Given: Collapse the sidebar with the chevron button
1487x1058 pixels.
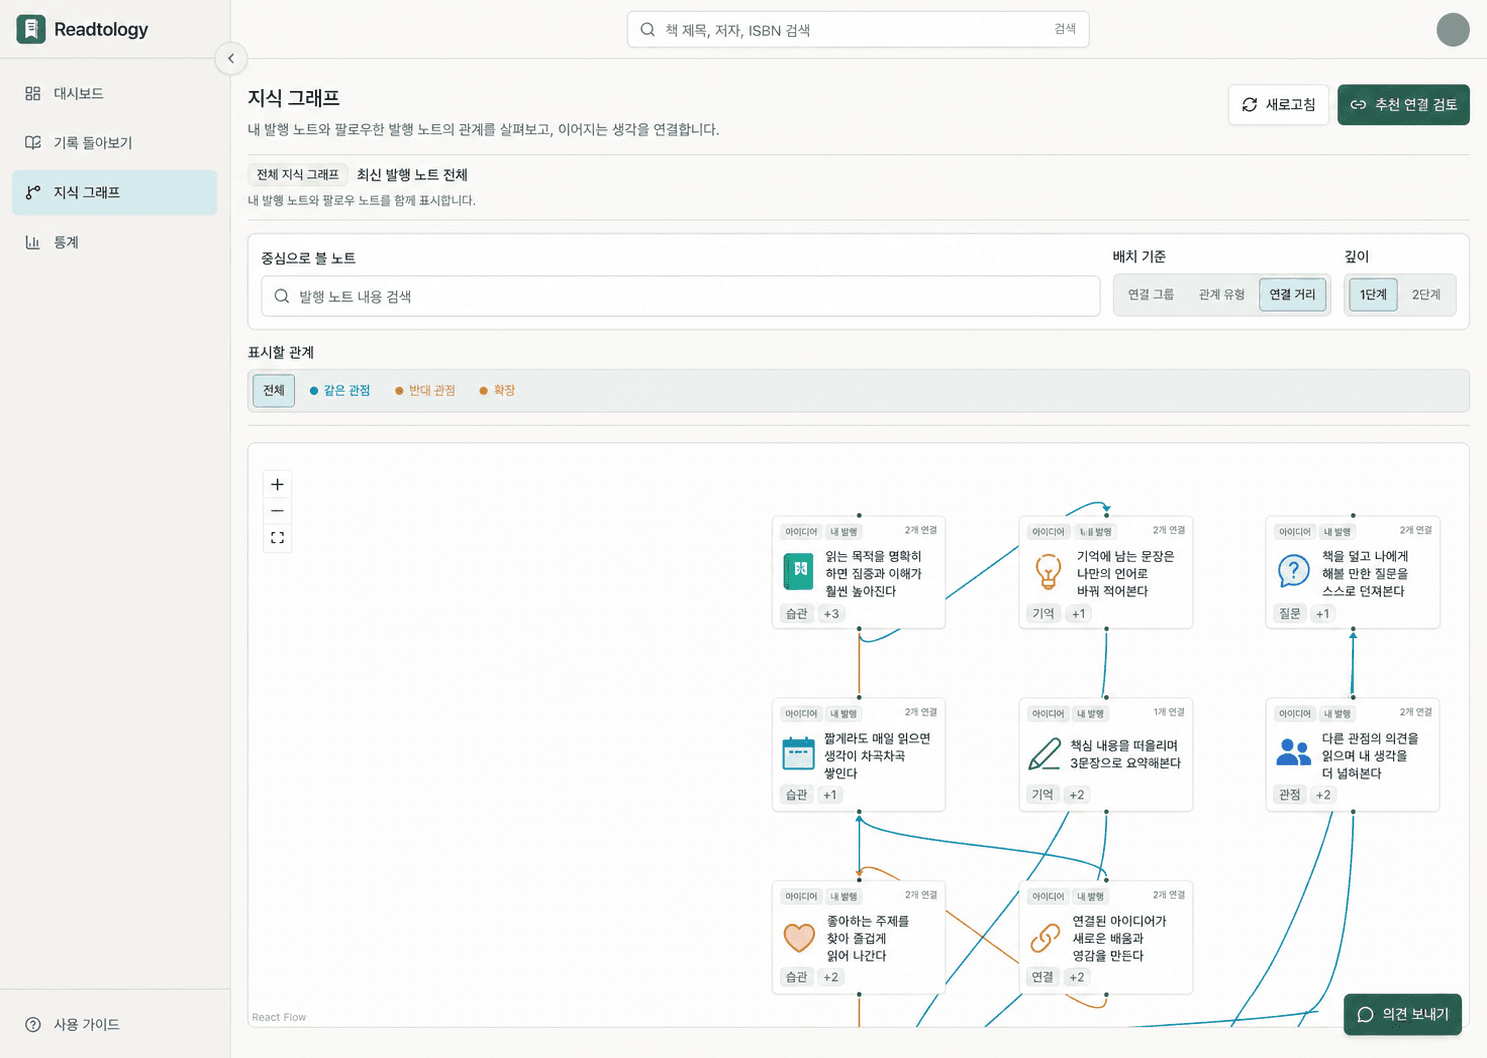Looking at the screenshot, I should point(231,58).
